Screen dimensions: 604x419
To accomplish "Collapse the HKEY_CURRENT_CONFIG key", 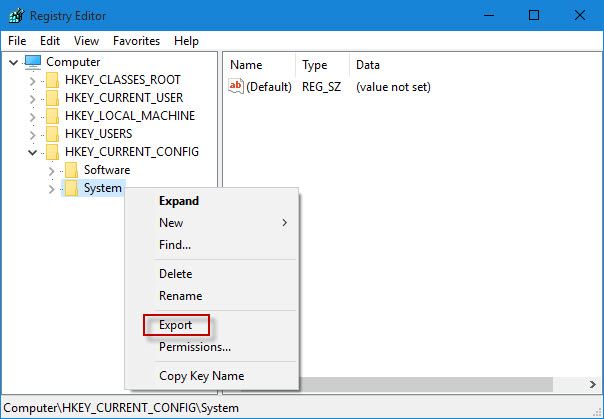I will coord(33,152).
